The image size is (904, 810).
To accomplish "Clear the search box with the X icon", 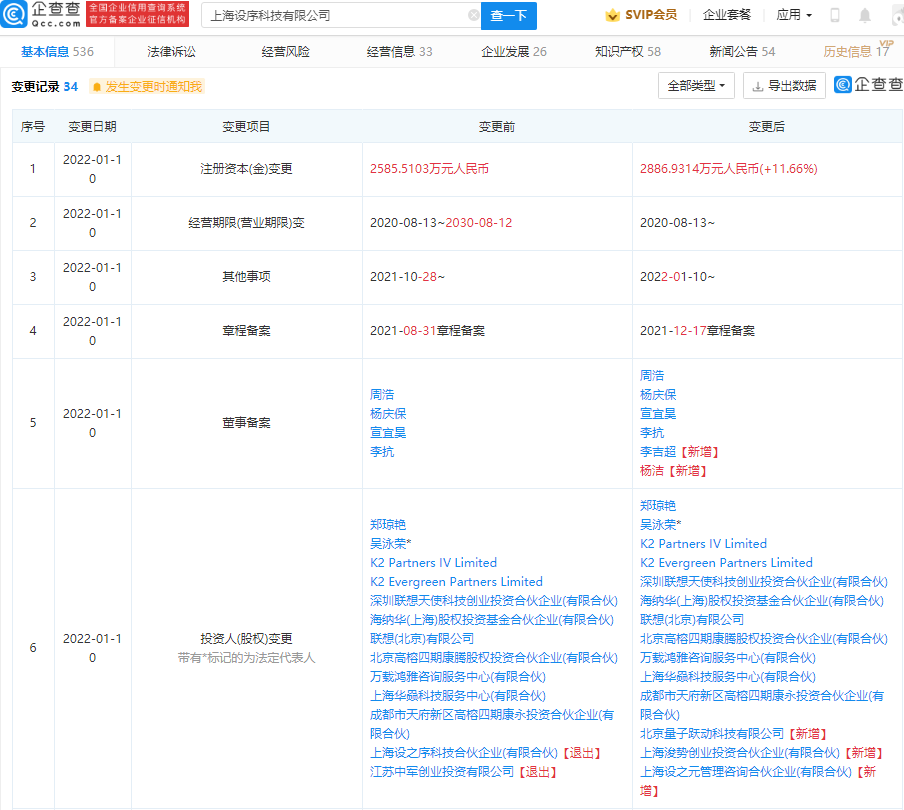I will [x=473, y=15].
